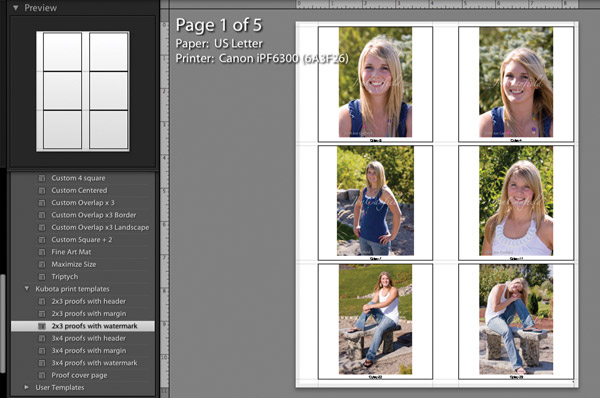Click the Printer: Canon iPF6300 info text
600x398 pixels.
point(262,58)
